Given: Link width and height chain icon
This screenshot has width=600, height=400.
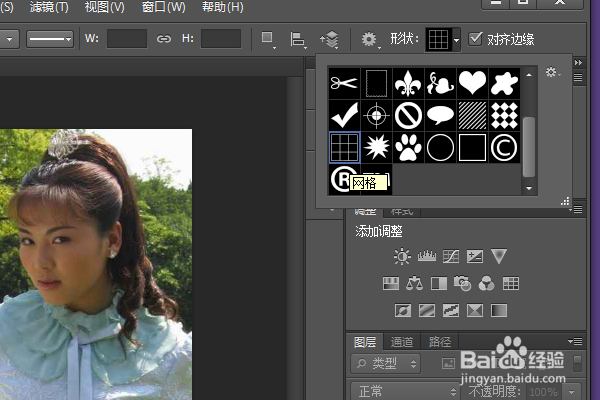Looking at the screenshot, I should coord(164,39).
